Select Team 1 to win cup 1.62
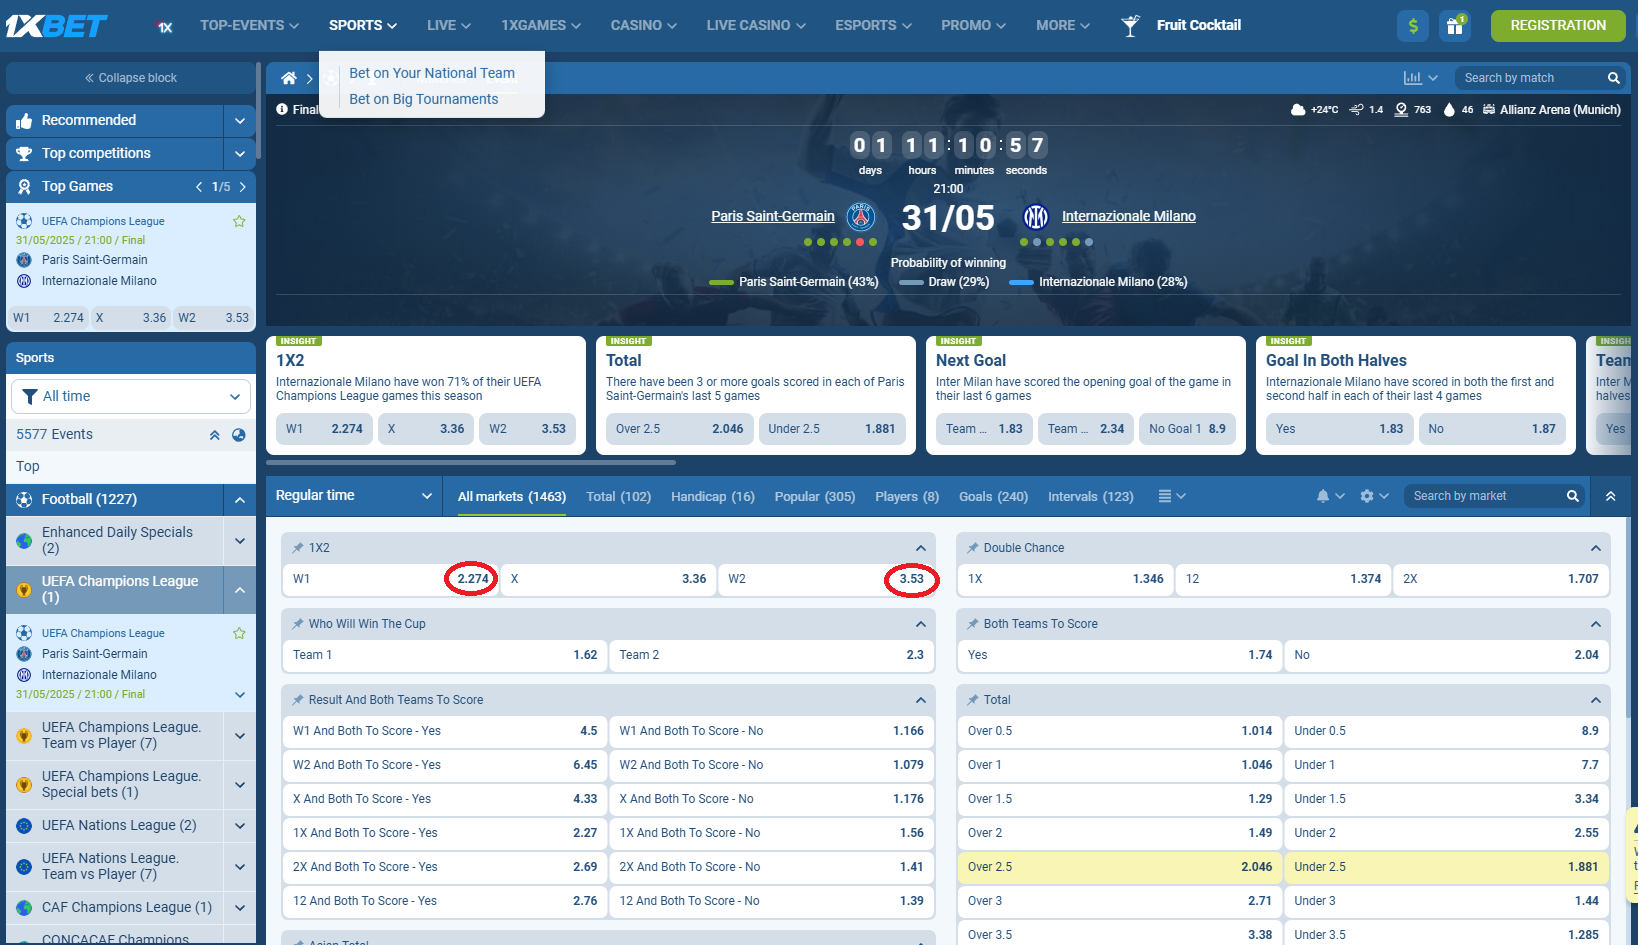The image size is (1638, 945). point(445,655)
